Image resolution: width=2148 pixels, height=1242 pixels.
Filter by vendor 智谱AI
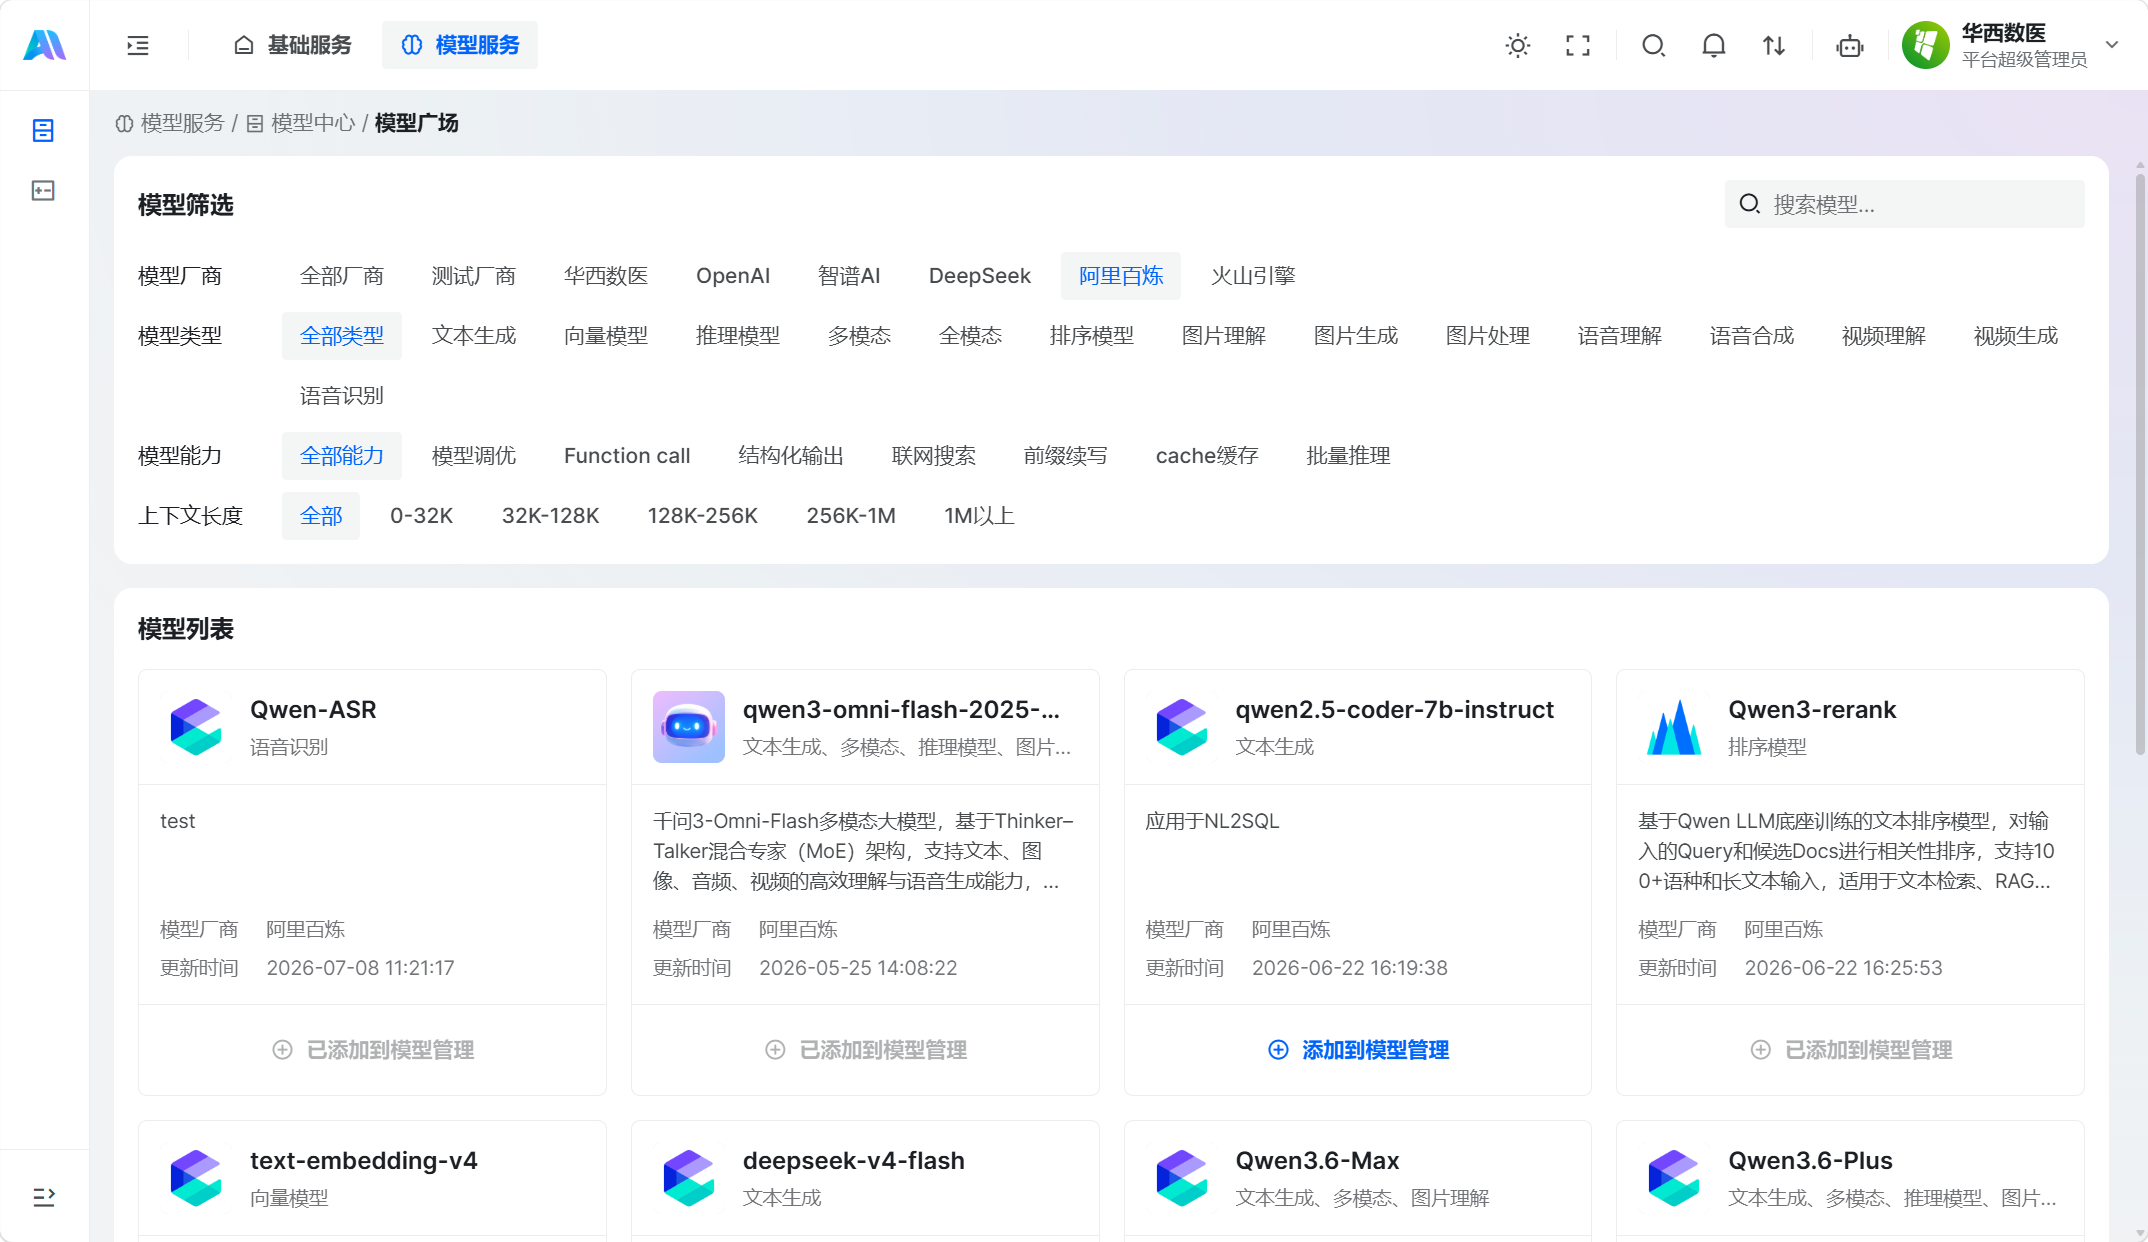click(849, 276)
